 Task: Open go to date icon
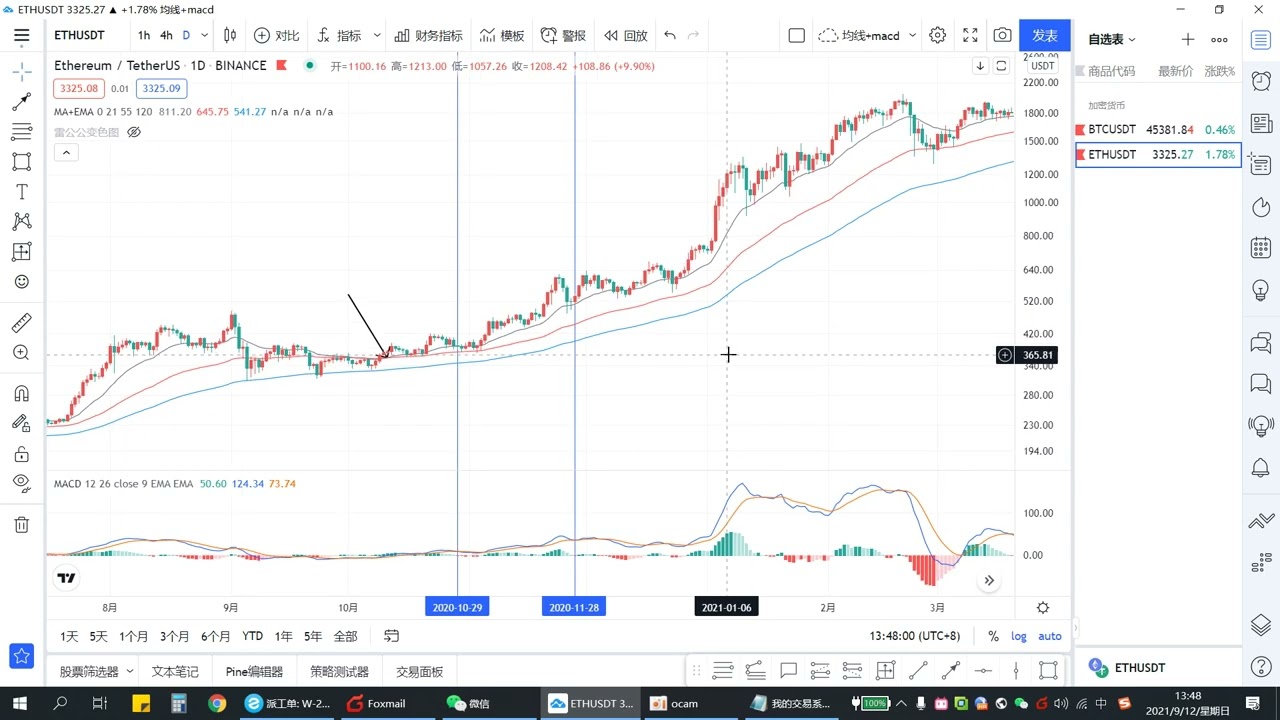click(x=392, y=636)
